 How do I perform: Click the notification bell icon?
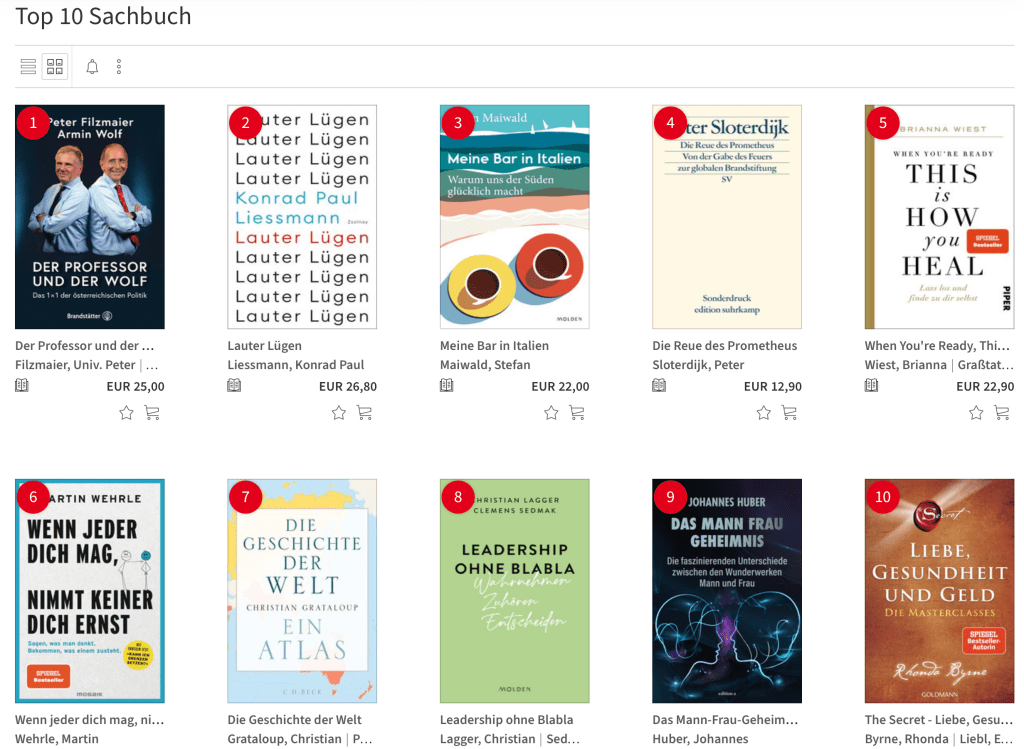pos(92,67)
